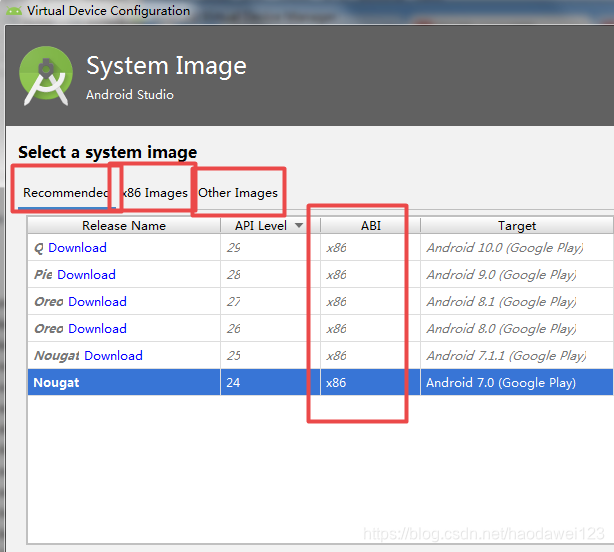Click the Q release name
Image resolution: width=614 pixels, height=552 pixels.
coord(39,248)
